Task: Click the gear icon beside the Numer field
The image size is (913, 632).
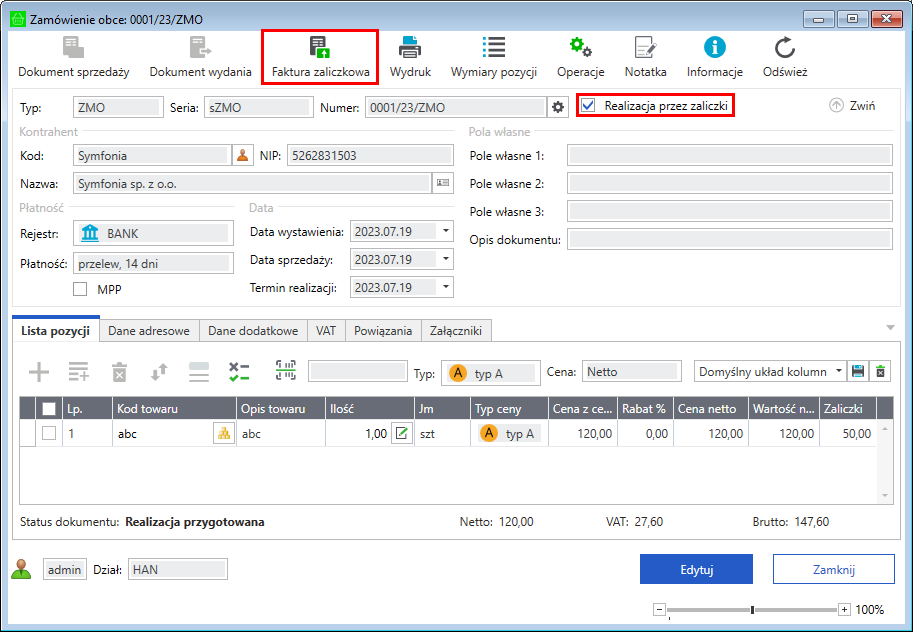Action: [559, 107]
